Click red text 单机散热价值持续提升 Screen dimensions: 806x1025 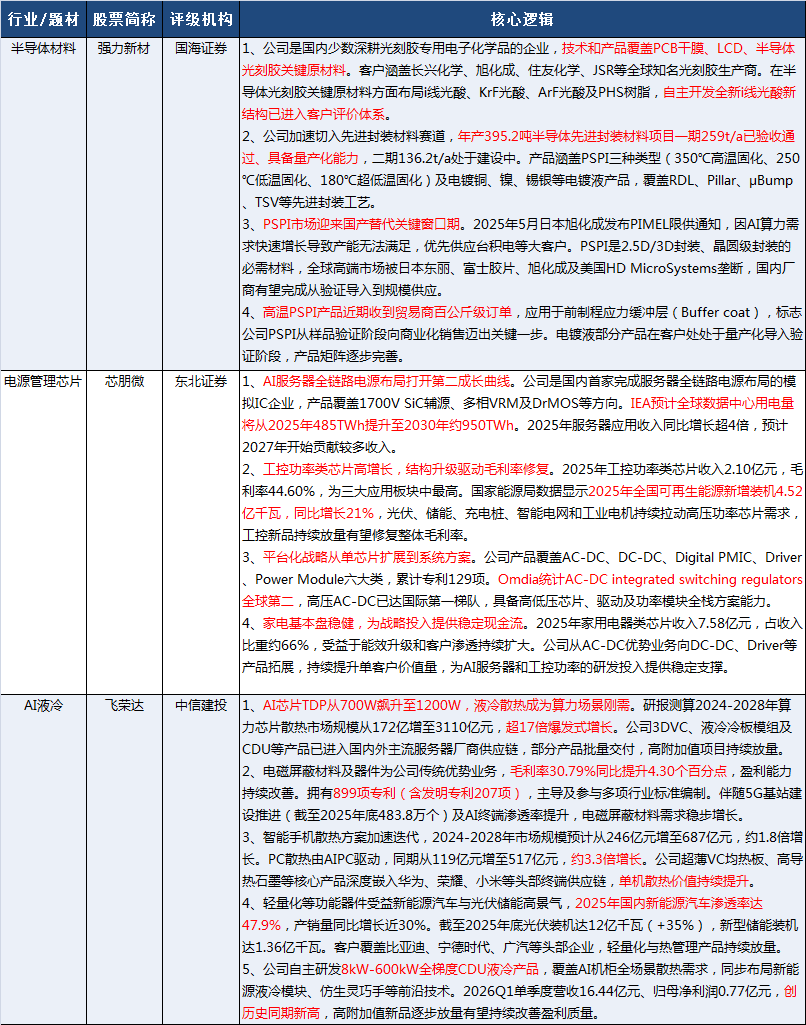[684, 882]
